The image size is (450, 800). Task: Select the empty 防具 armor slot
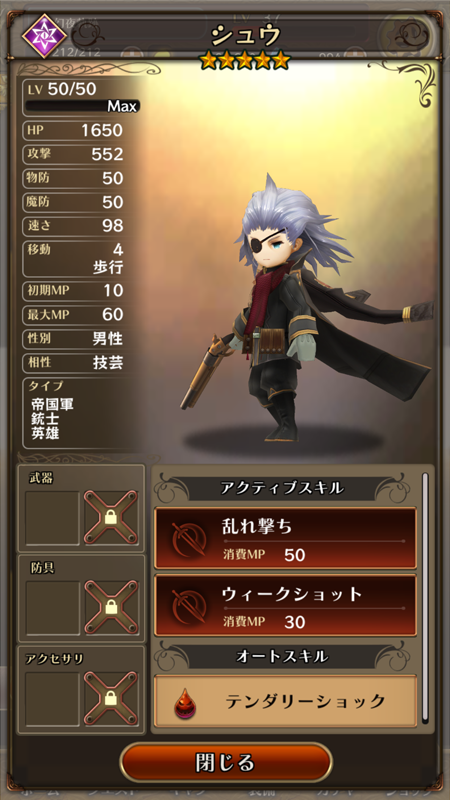[x=53, y=607]
